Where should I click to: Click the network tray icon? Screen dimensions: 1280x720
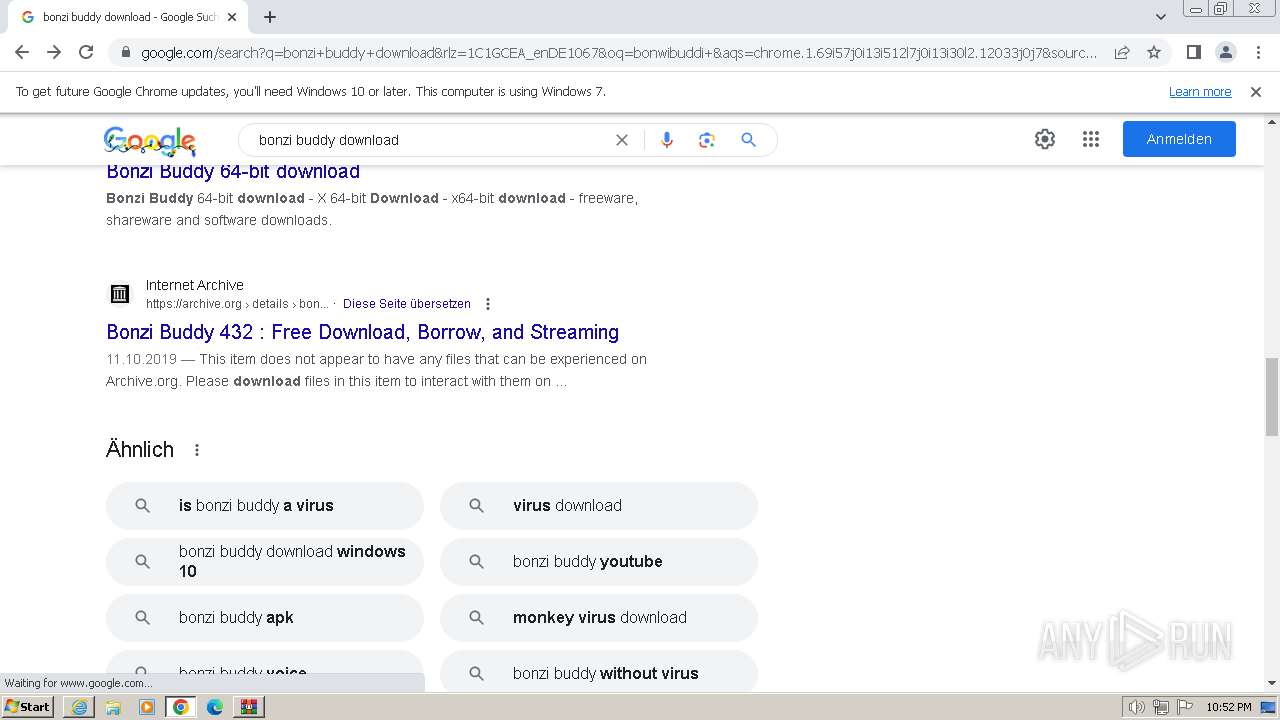tap(1161, 707)
